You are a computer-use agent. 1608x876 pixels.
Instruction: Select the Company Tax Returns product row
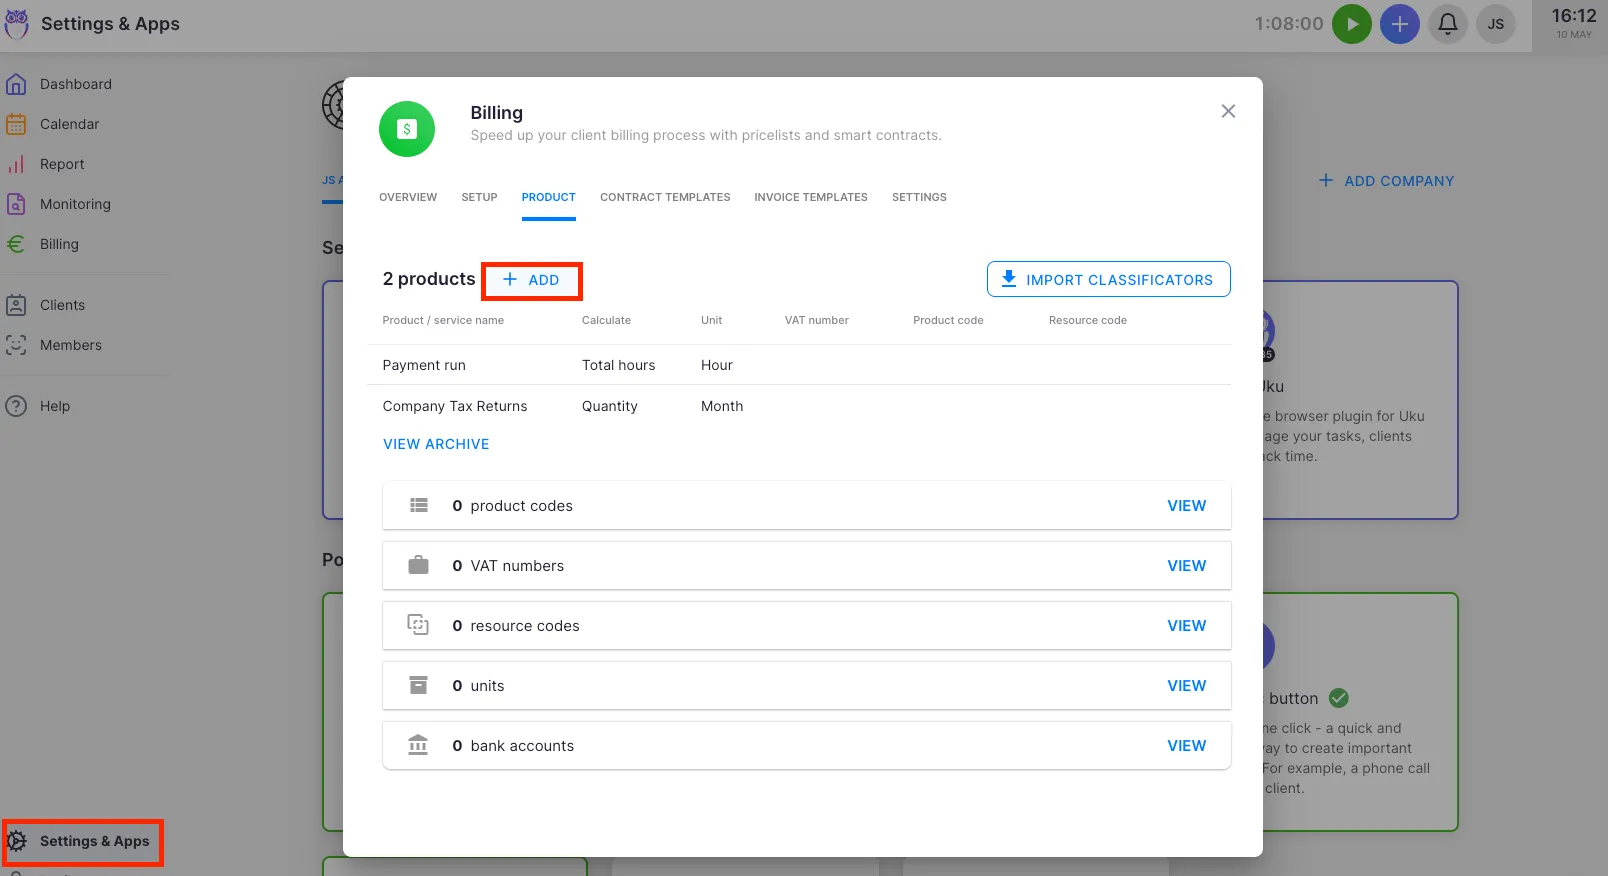(x=455, y=406)
